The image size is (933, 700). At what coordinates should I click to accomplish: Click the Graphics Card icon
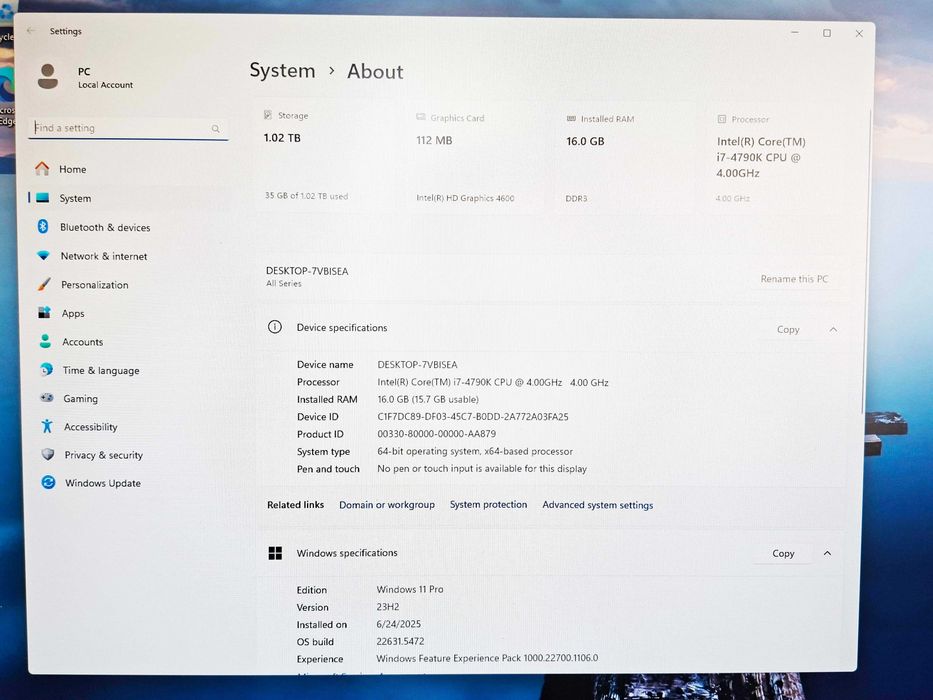coord(421,117)
